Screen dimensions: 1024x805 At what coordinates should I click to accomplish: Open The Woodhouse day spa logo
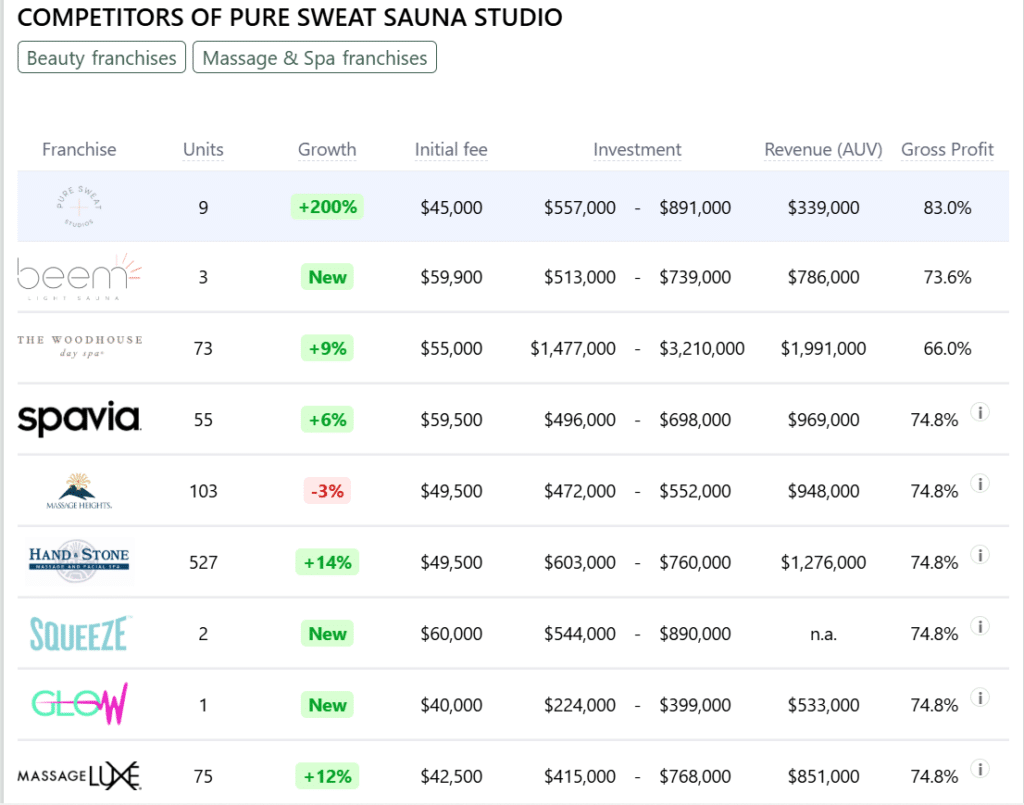pyautogui.click(x=79, y=346)
